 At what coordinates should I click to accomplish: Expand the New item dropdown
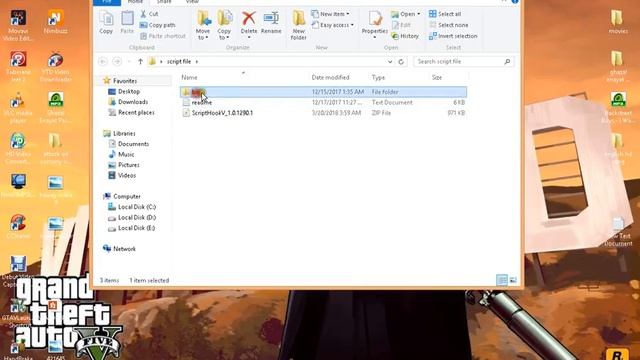pos(331,14)
